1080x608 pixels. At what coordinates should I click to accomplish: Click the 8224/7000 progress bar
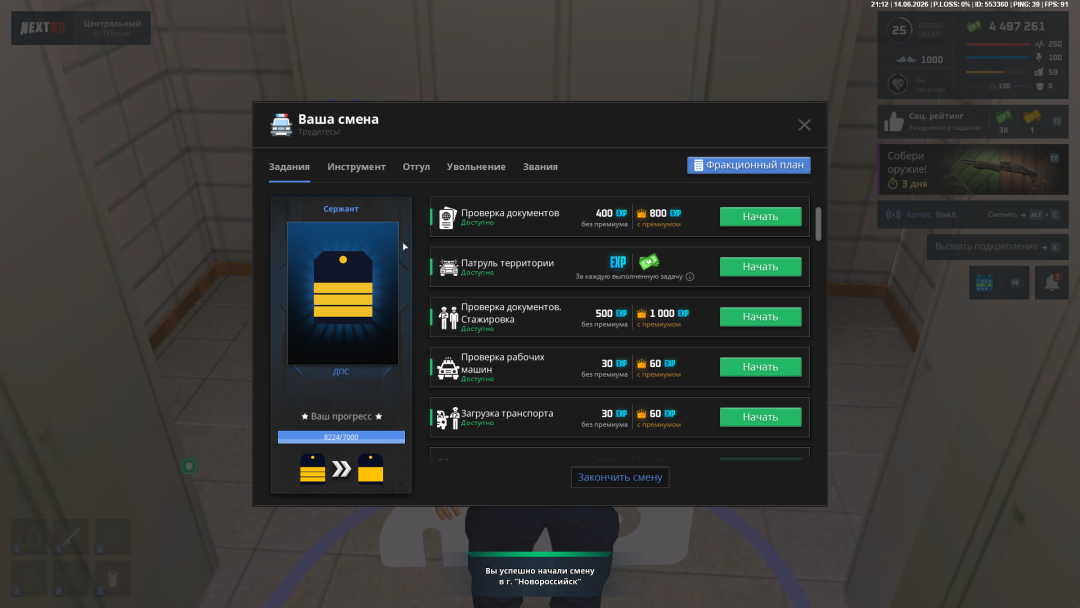point(341,437)
